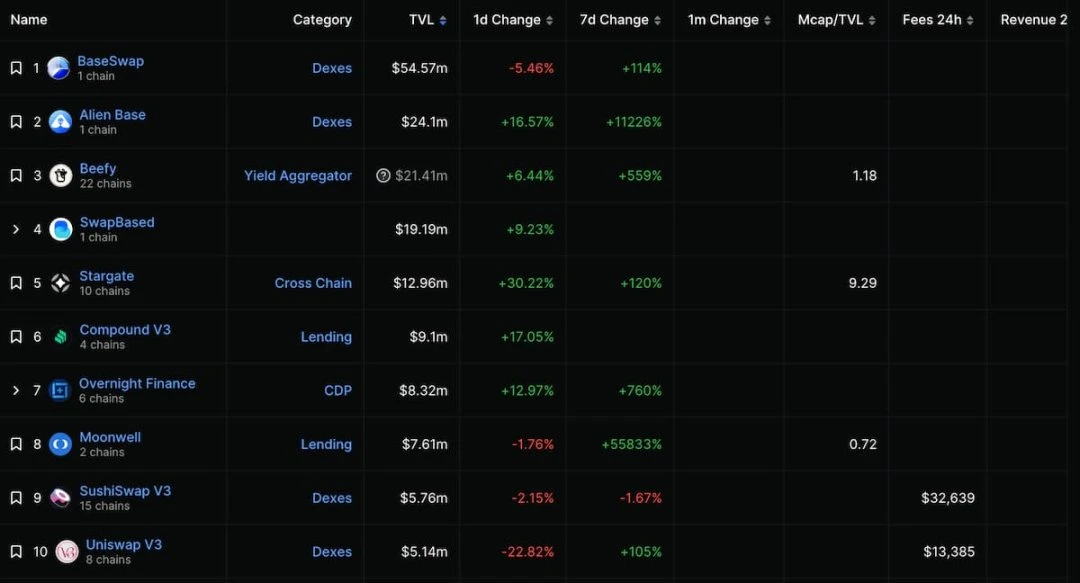This screenshot has height=583, width=1080.
Task: Sort by 7d Change column header
Action: pyautogui.click(x=620, y=20)
